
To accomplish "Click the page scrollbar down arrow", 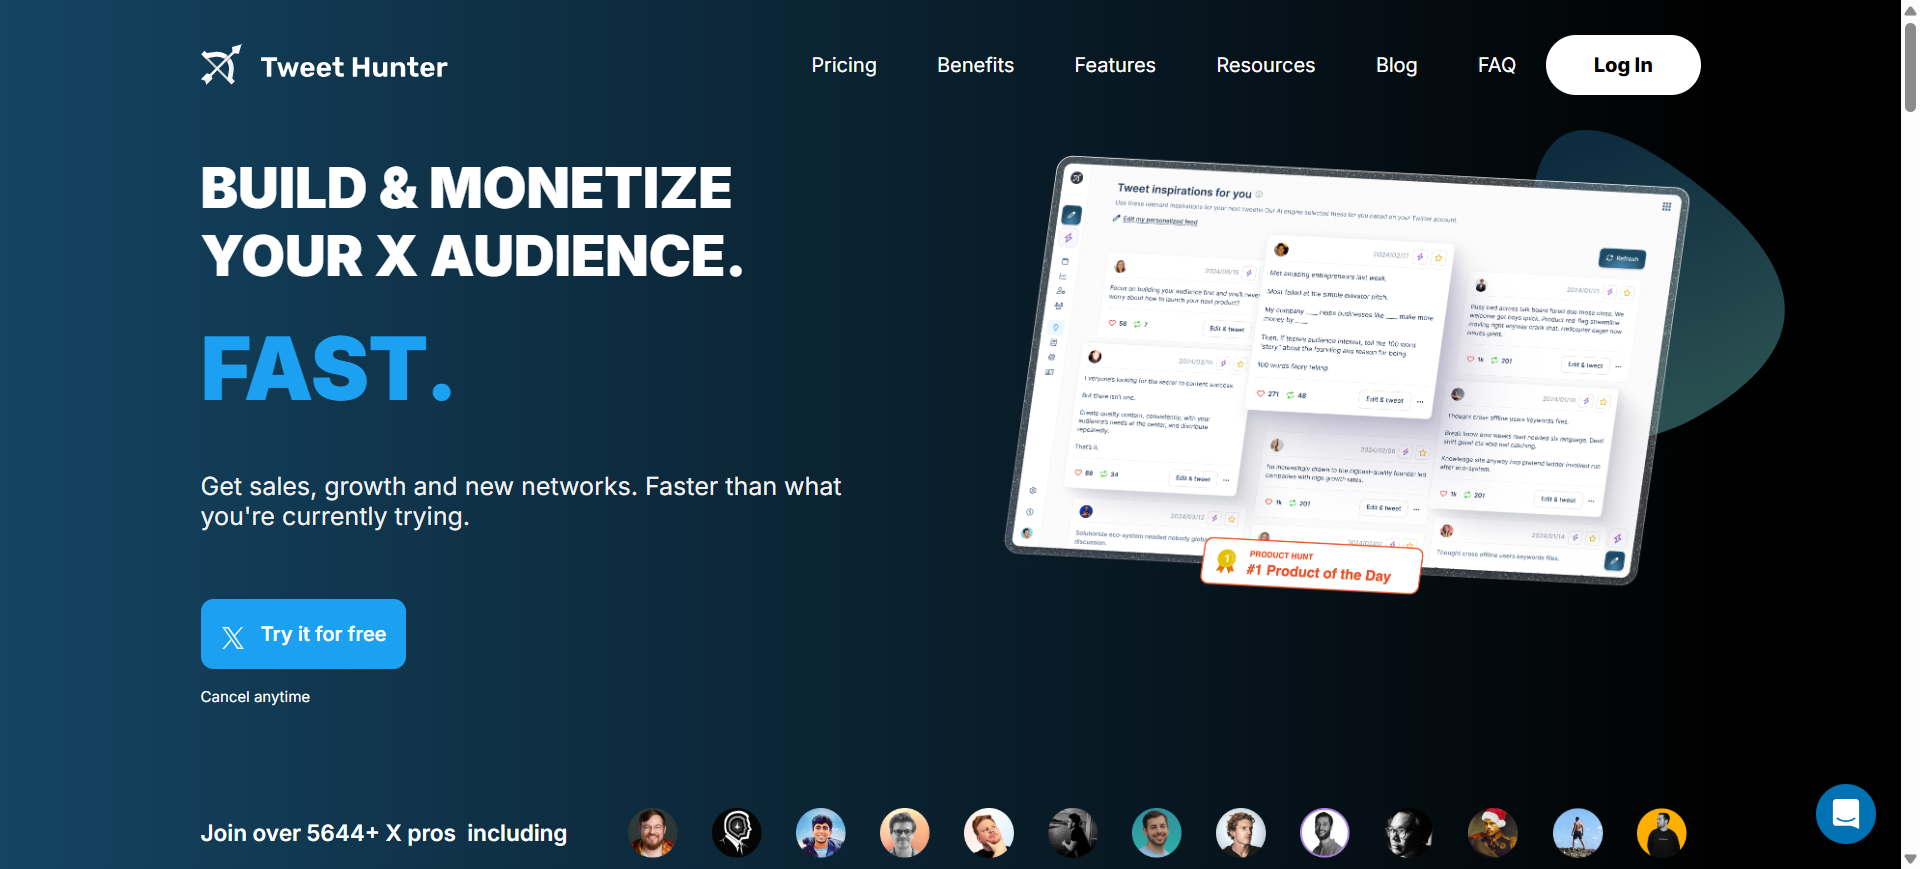I will 1910,860.
